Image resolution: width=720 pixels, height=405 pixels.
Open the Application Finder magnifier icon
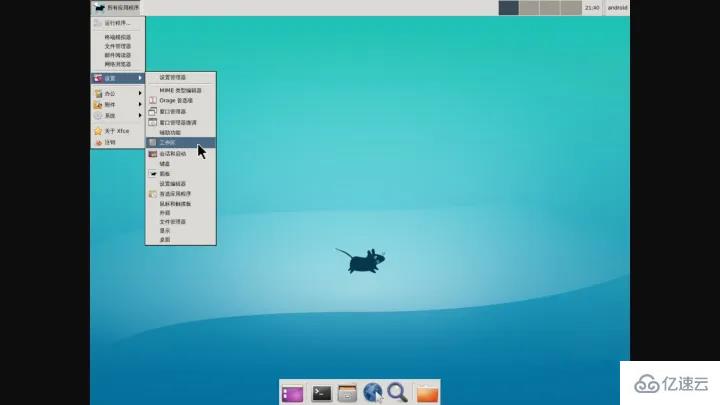tap(397, 393)
